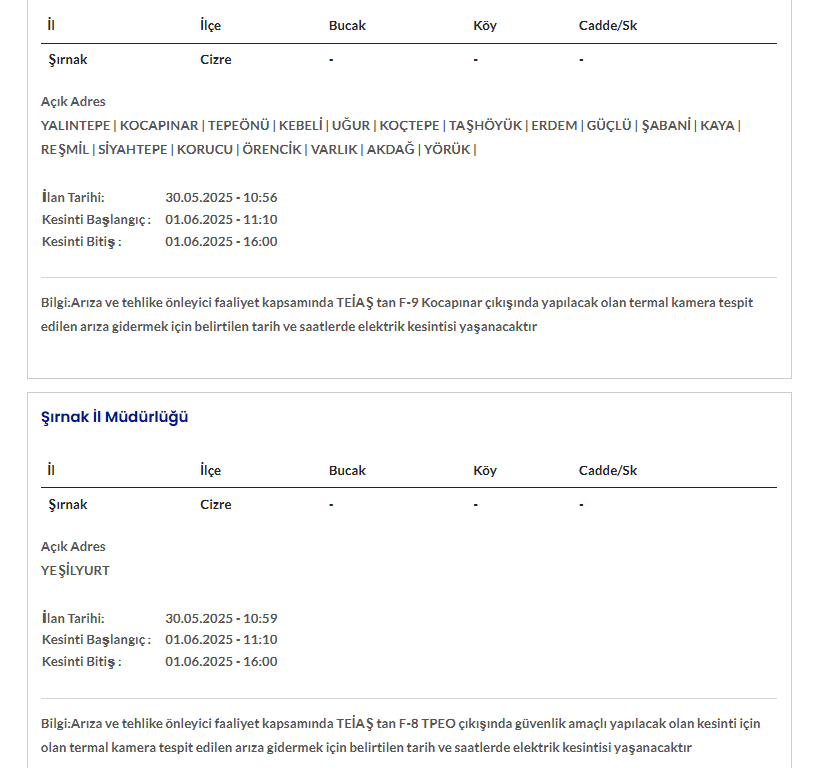Click the Şırnak İl Müdürlüğü heading
This screenshot has width=819, height=768.
114,417
